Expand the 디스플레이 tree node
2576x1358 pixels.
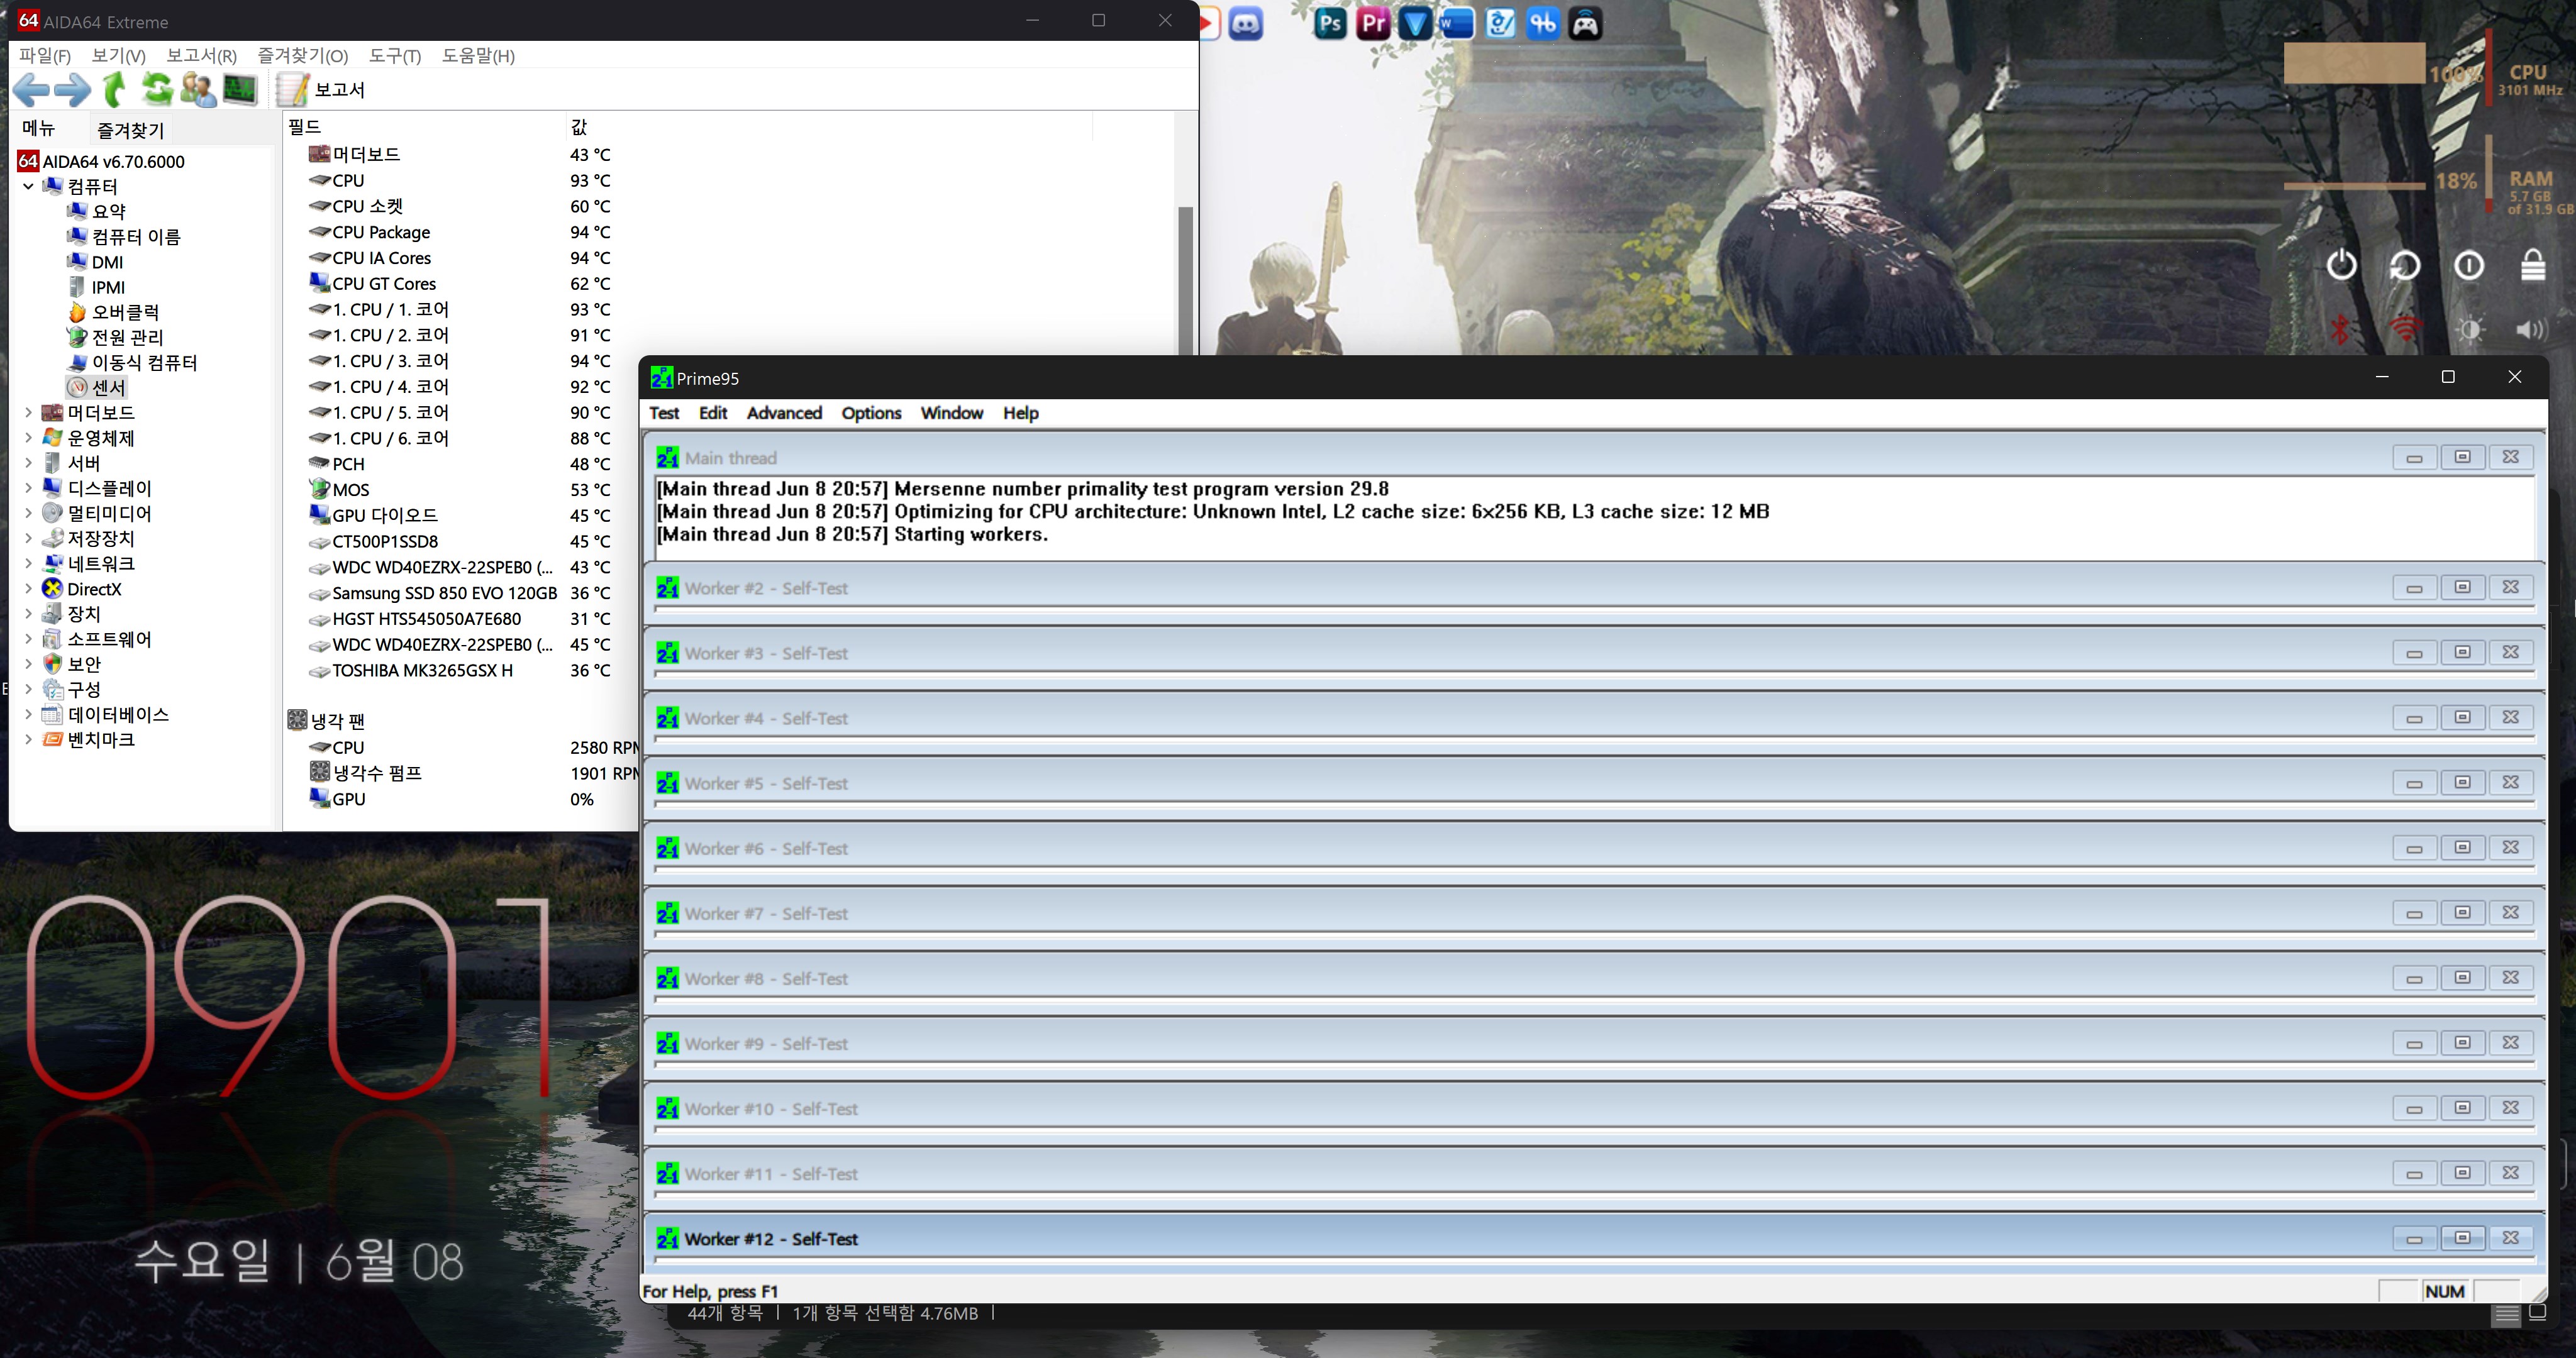click(x=28, y=488)
